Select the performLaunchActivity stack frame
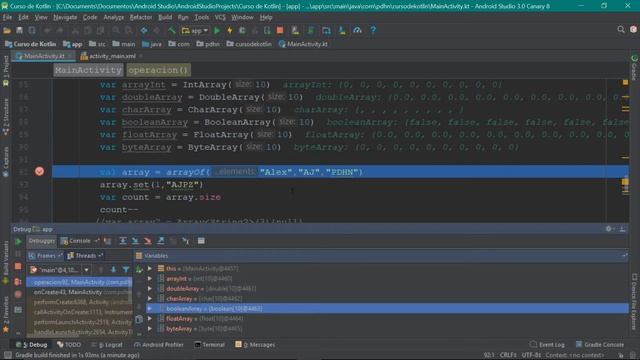The image size is (640, 360). (80, 322)
